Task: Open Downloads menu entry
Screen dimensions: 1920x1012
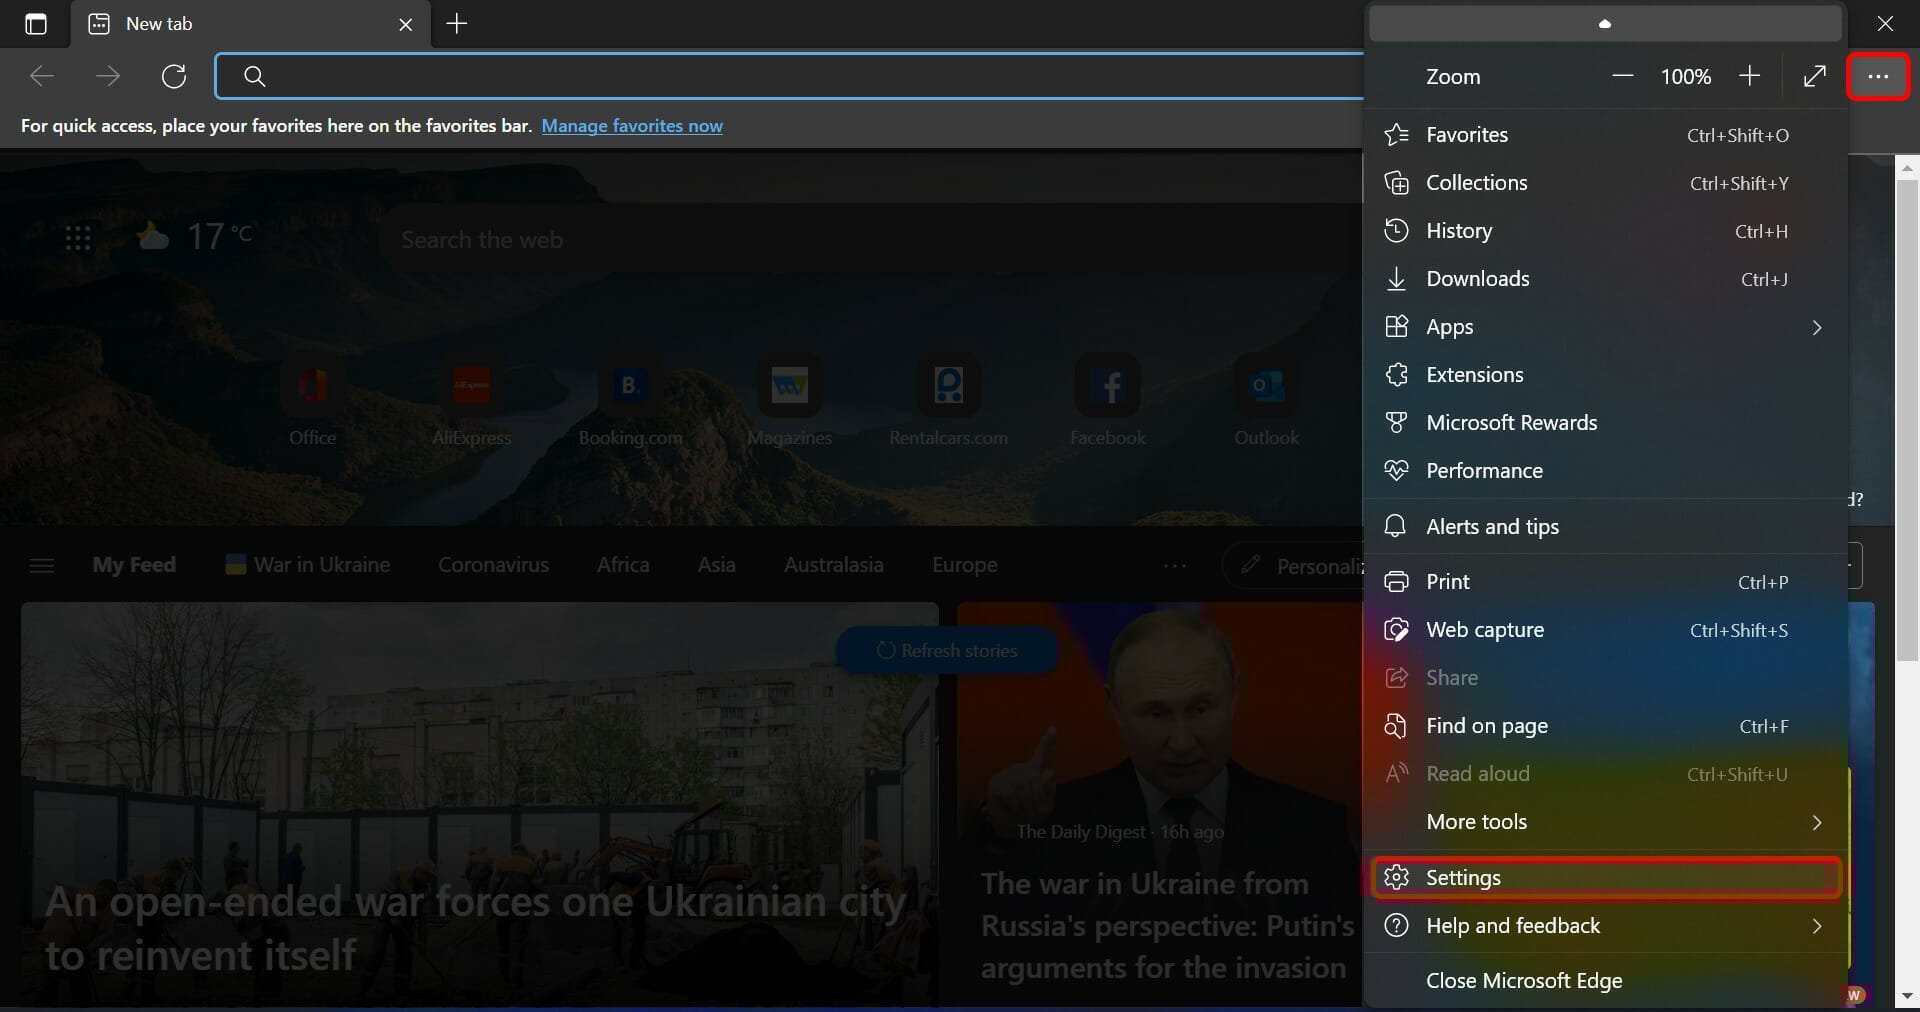Action: [x=1605, y=279]
